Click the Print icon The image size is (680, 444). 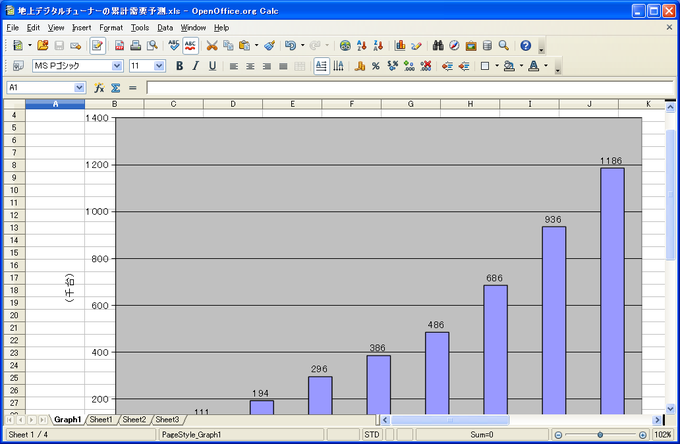[x=136, y=45]
